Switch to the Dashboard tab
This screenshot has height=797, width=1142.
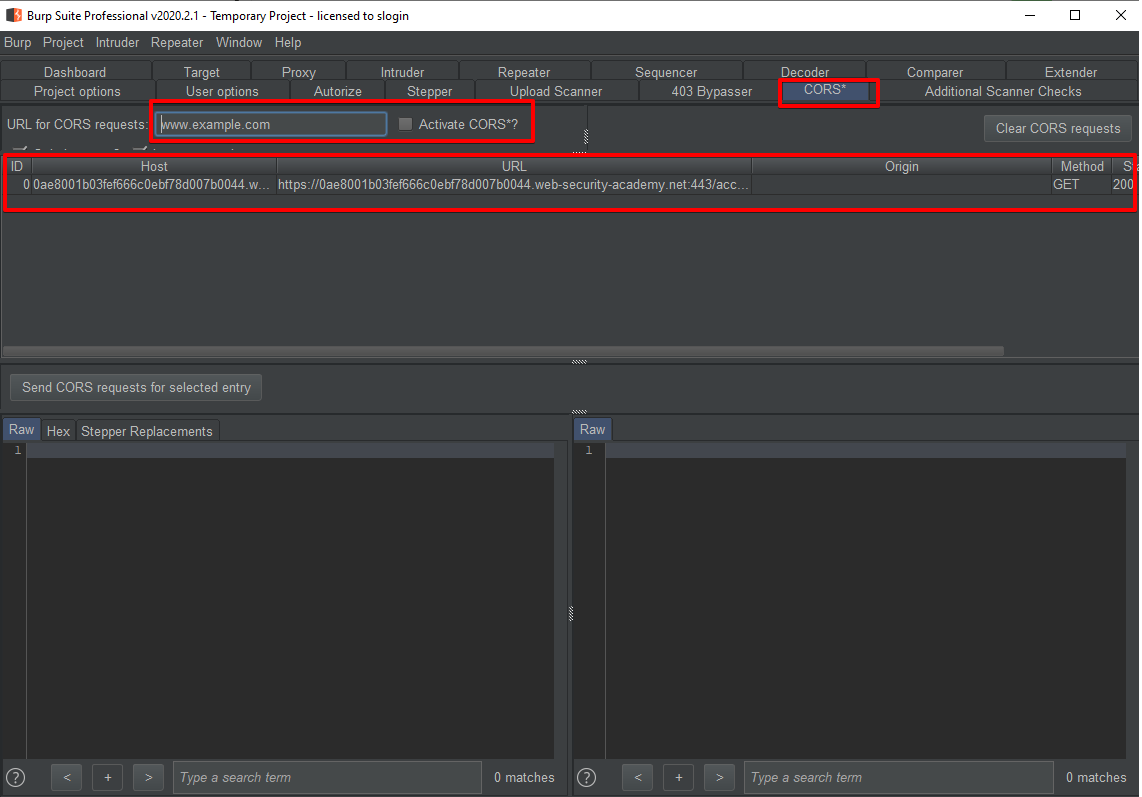75,72
